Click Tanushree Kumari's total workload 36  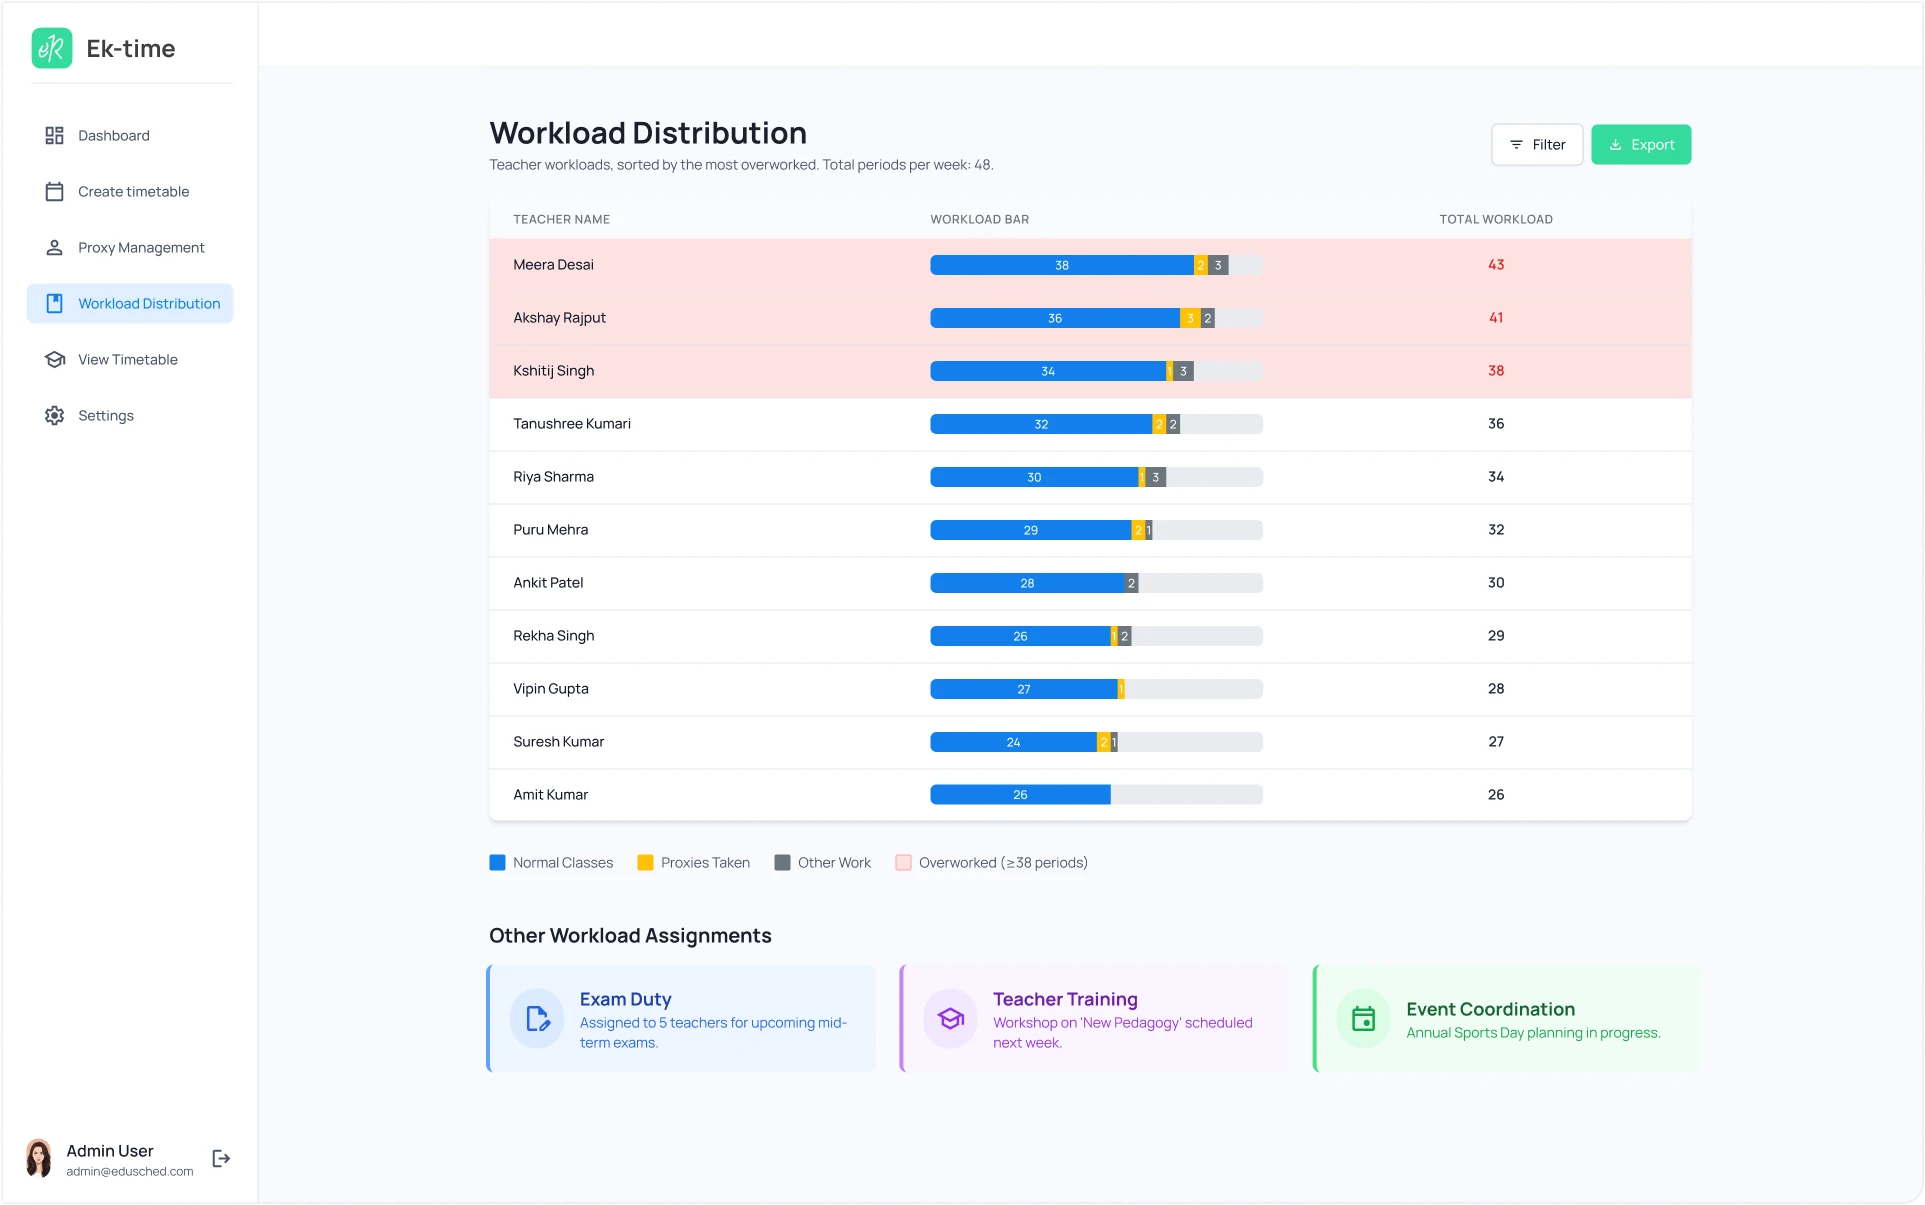click(x=1496, y=424)
